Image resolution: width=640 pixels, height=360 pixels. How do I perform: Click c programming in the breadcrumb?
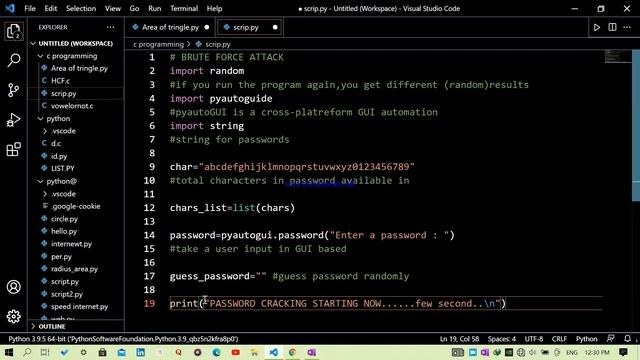(158, 44)
